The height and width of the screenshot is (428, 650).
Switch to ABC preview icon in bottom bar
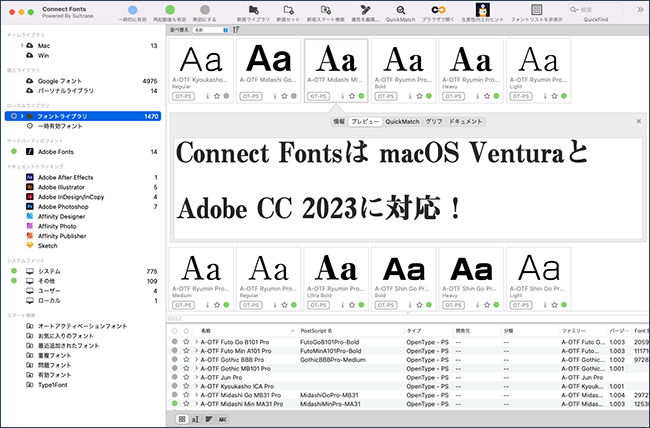tap(223, 419)
